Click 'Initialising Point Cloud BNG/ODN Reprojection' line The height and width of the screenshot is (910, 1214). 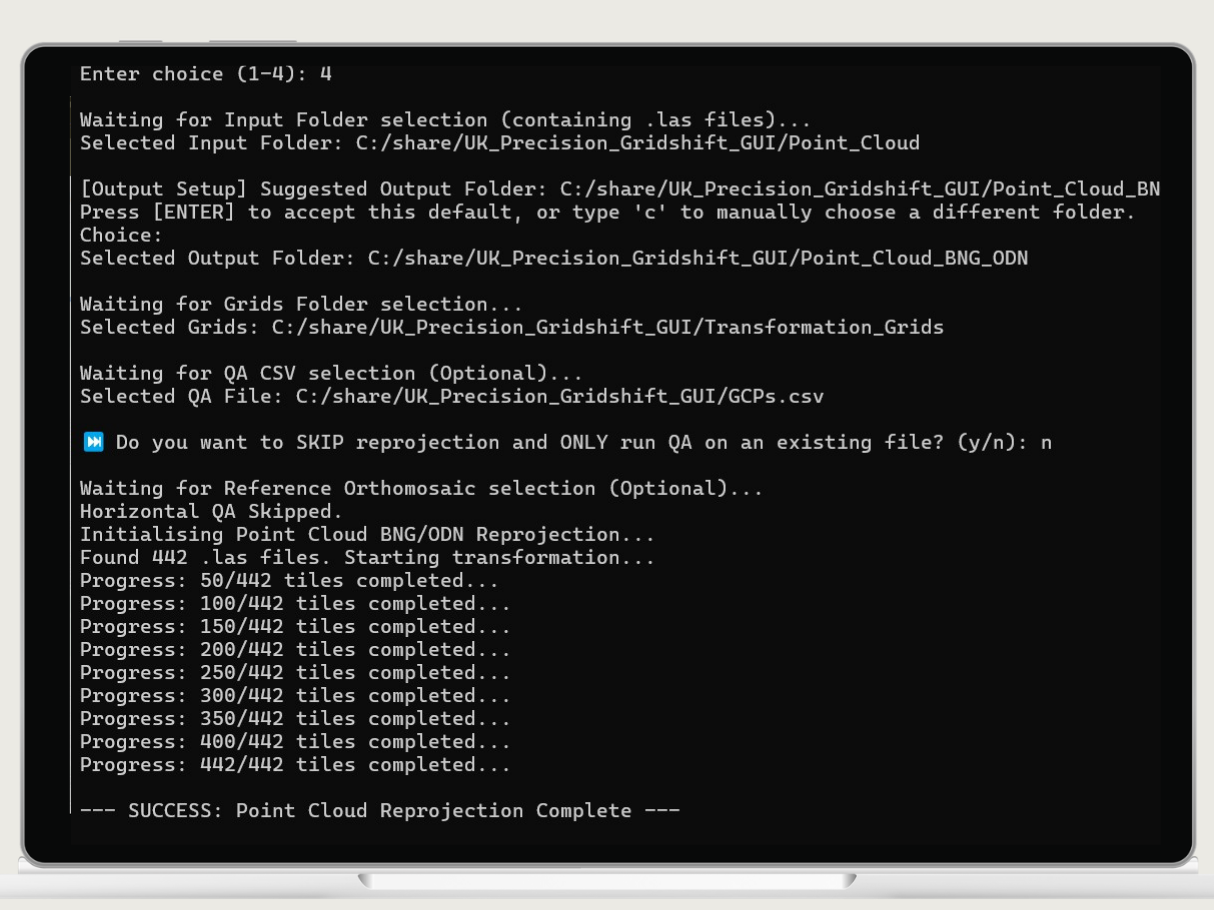tap(367, 534)
